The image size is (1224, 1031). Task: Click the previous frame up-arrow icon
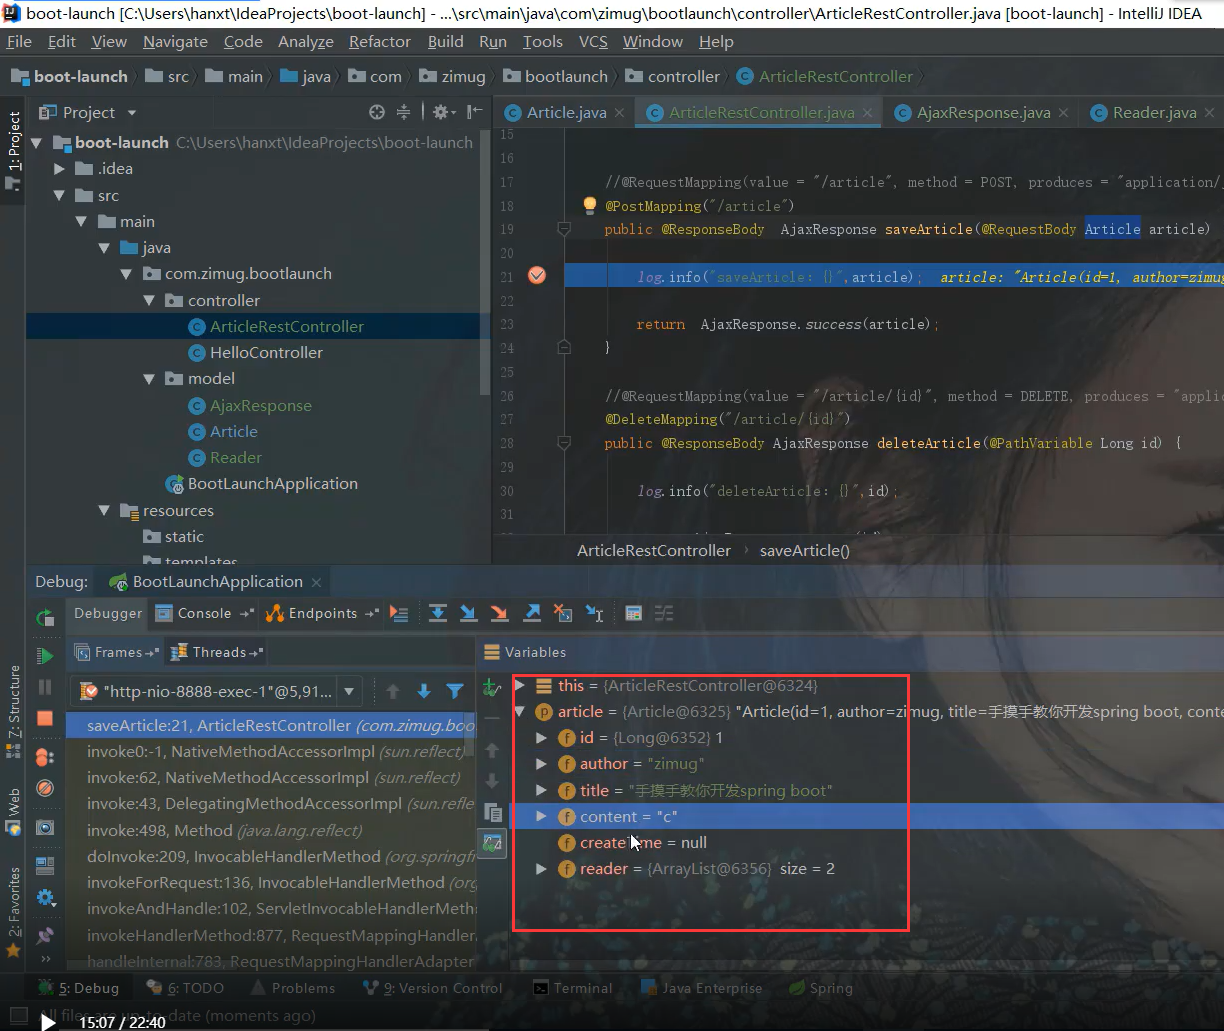393,691
